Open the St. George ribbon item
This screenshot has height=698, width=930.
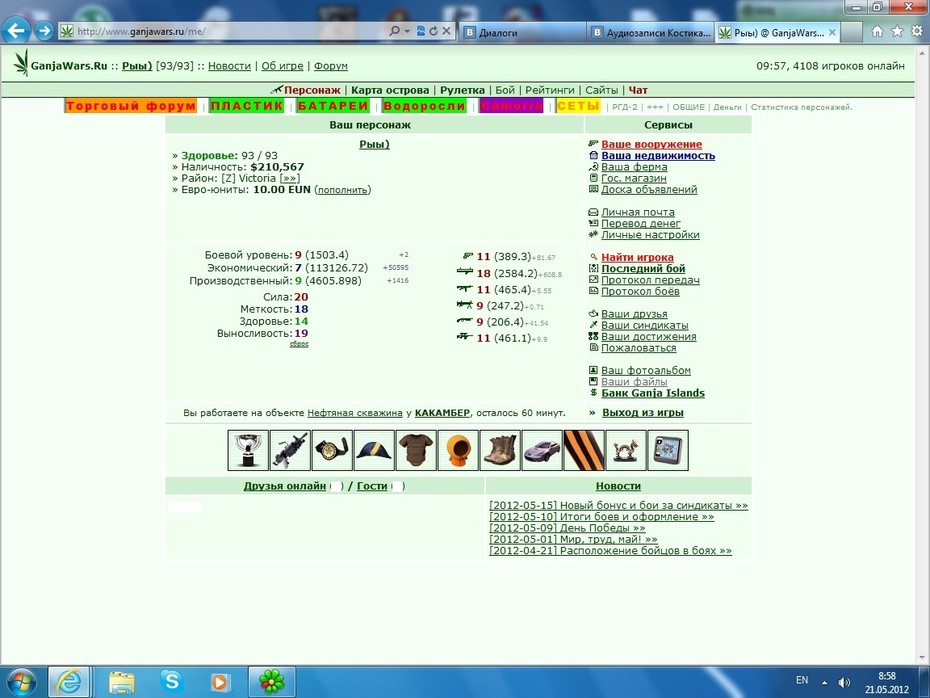point(584,451)
